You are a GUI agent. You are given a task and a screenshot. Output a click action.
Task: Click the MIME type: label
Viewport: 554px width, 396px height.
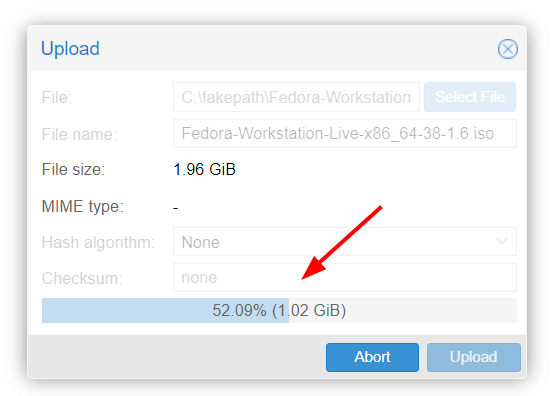click(82, 207)
